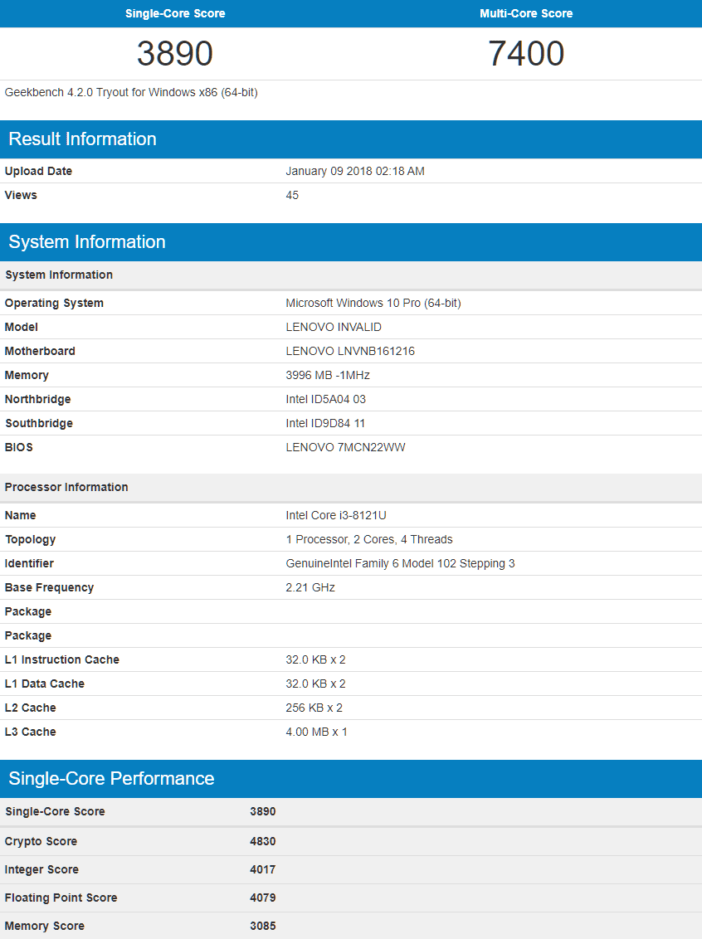Select the Geekbench 4.2.0 Tryout version text
This screenshot has height=939, width=702.
tap(131, 92)
